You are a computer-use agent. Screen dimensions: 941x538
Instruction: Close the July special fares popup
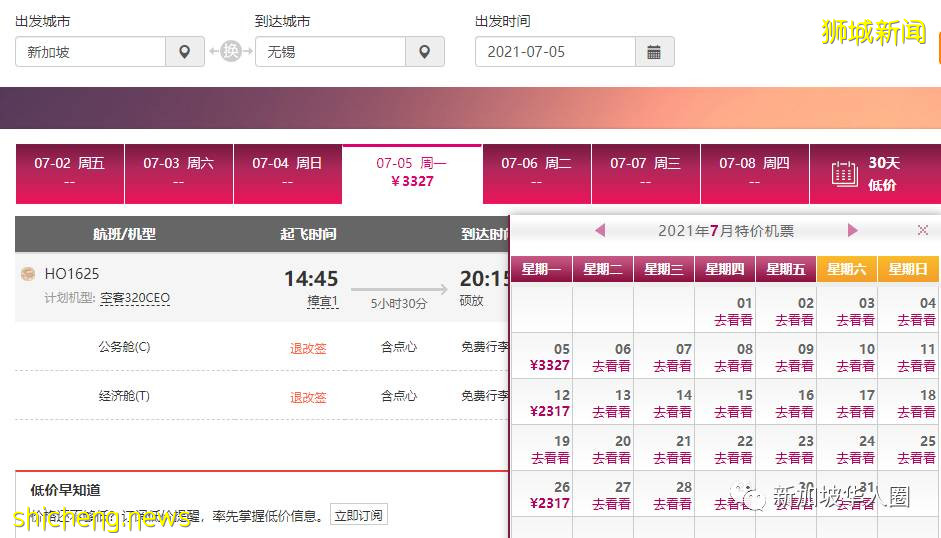coord(922,231)
